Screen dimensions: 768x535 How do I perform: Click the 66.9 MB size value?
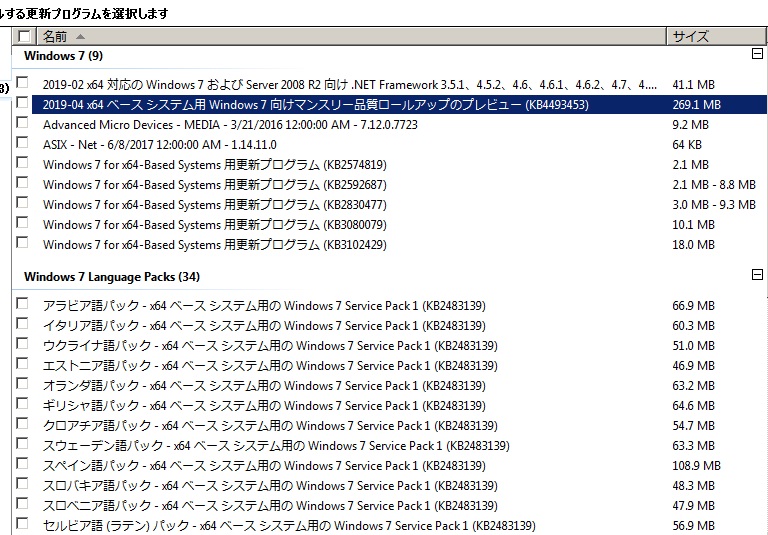coord(693,306)
